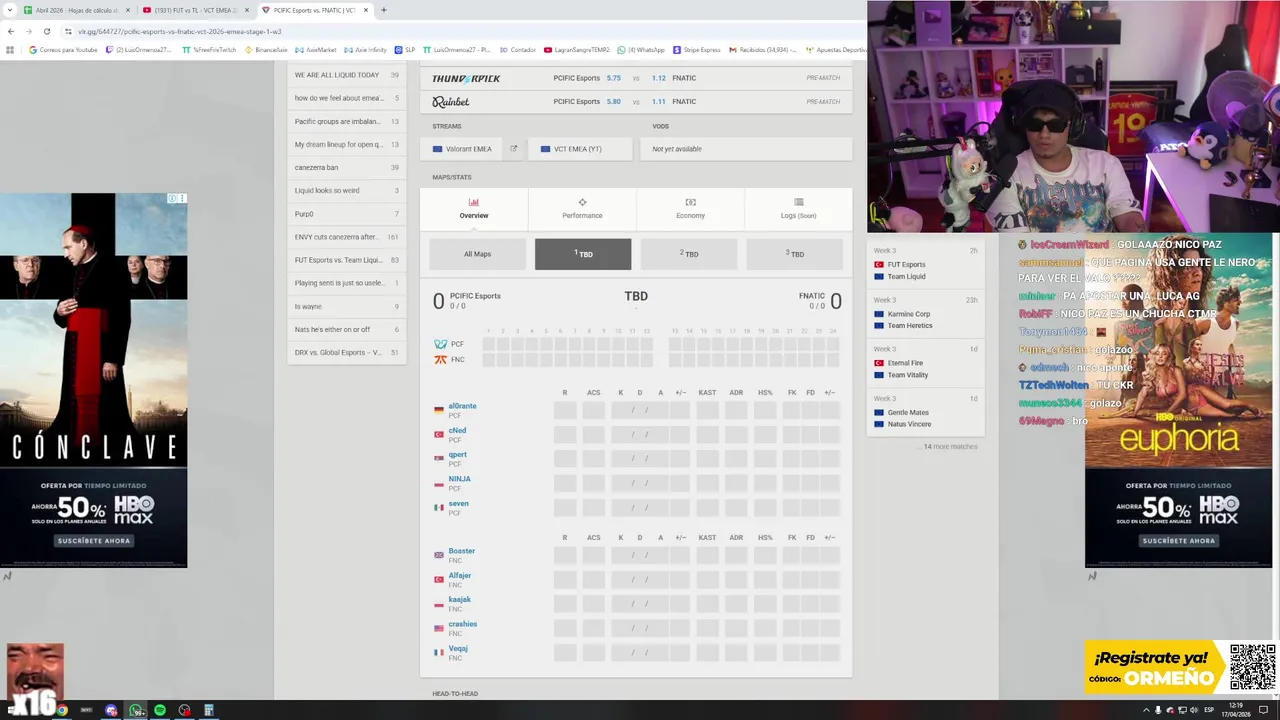Open Gentle Mates vs Natus Vincere match

tap(925, 412)
